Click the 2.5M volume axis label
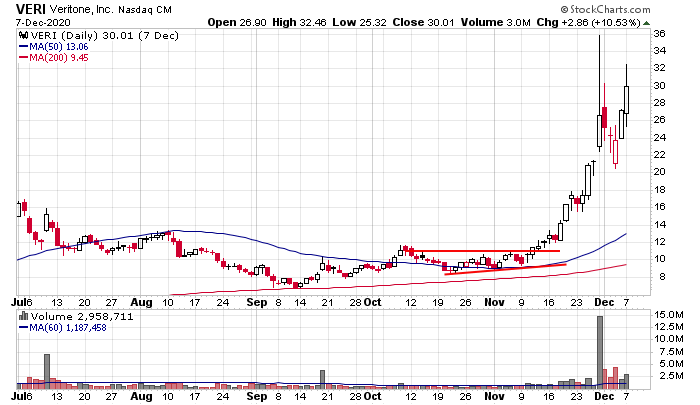This screenshot has width=700, height=405. [x=671, y=376]
